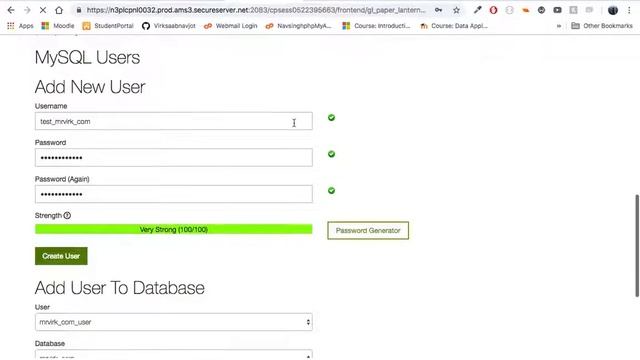
Task: Click the padlock icon in the address bar
Action: pyautogui.click(x=79, y=10)
